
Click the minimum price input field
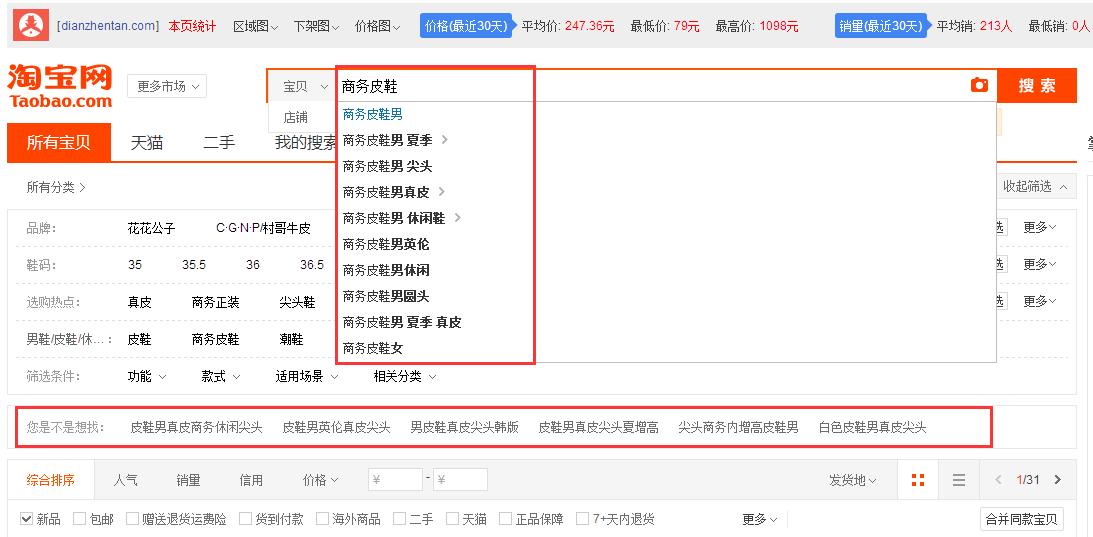click(x=395, y=480)
